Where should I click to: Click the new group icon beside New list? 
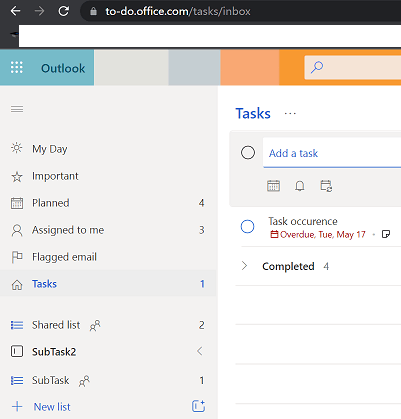click(198, 406)
